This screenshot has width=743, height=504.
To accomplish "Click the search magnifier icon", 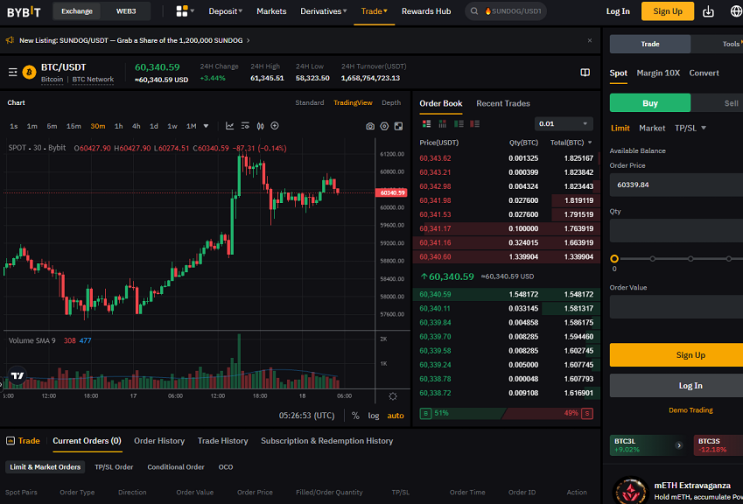I will click(x=474, y=11).
